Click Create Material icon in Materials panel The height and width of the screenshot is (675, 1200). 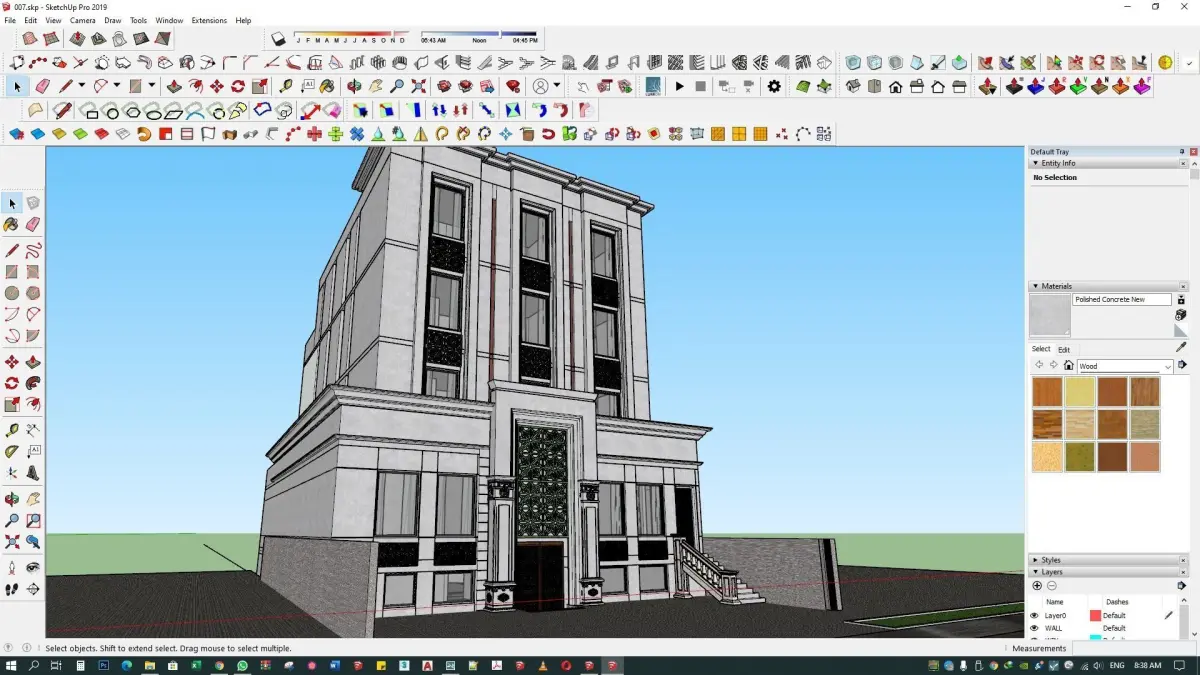click(x=1181, y=314)
